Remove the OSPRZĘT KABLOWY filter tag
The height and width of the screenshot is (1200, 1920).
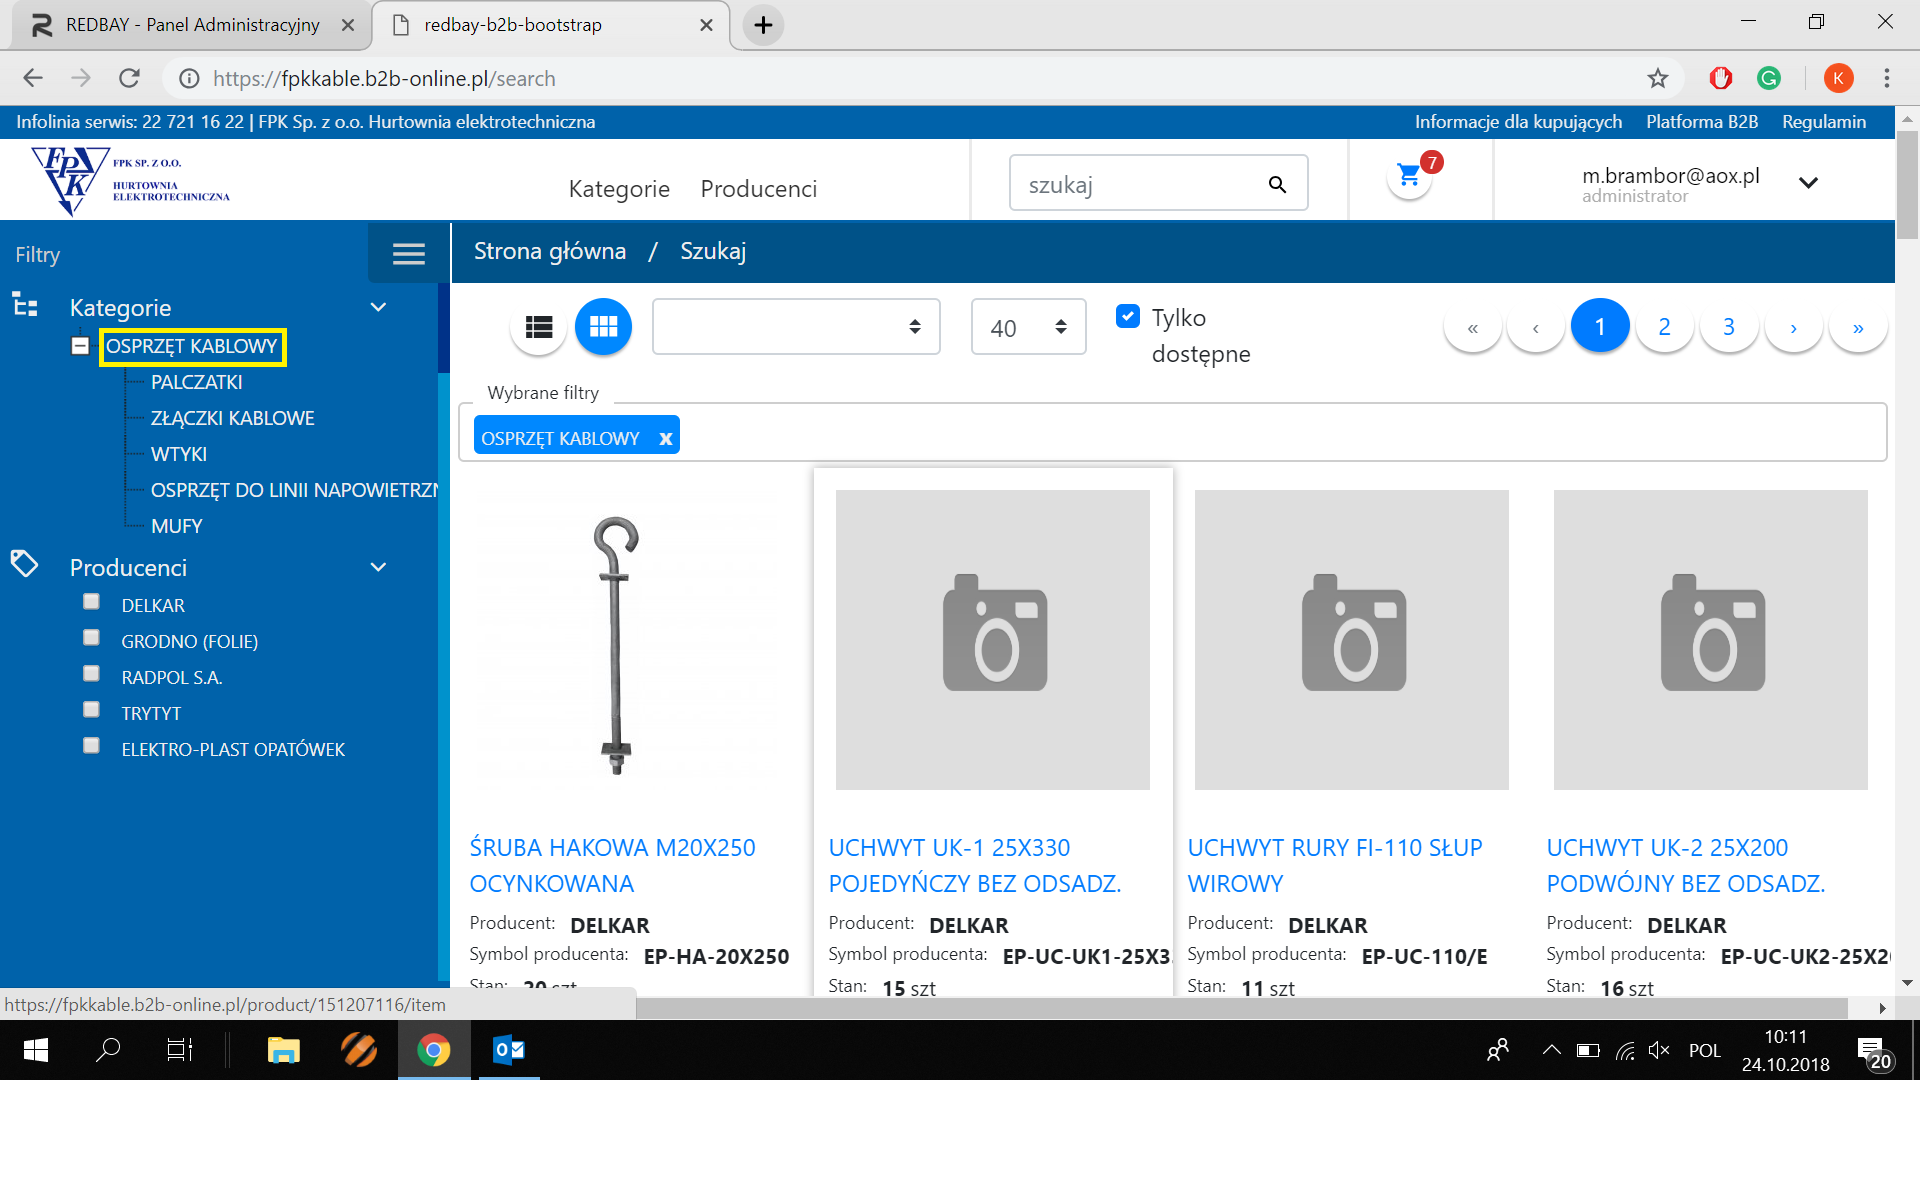pos(665,438)
